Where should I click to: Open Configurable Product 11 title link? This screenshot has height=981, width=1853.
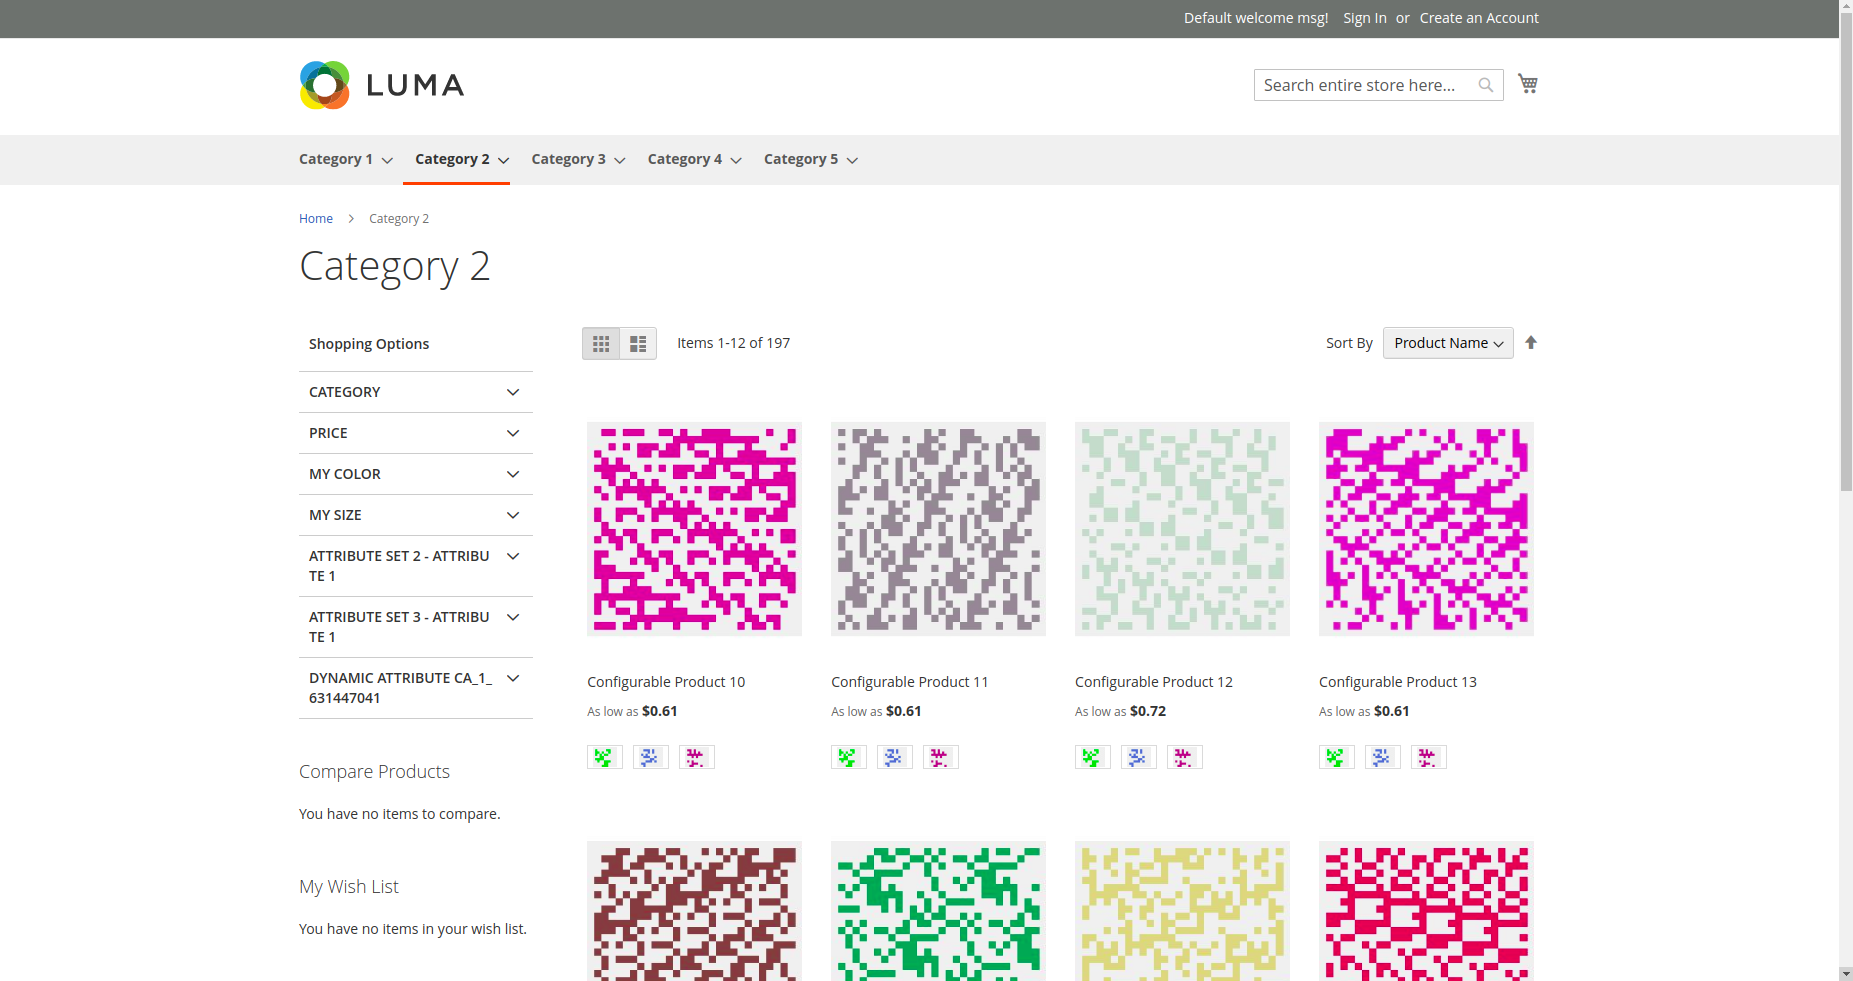click(x=909, y=682)
